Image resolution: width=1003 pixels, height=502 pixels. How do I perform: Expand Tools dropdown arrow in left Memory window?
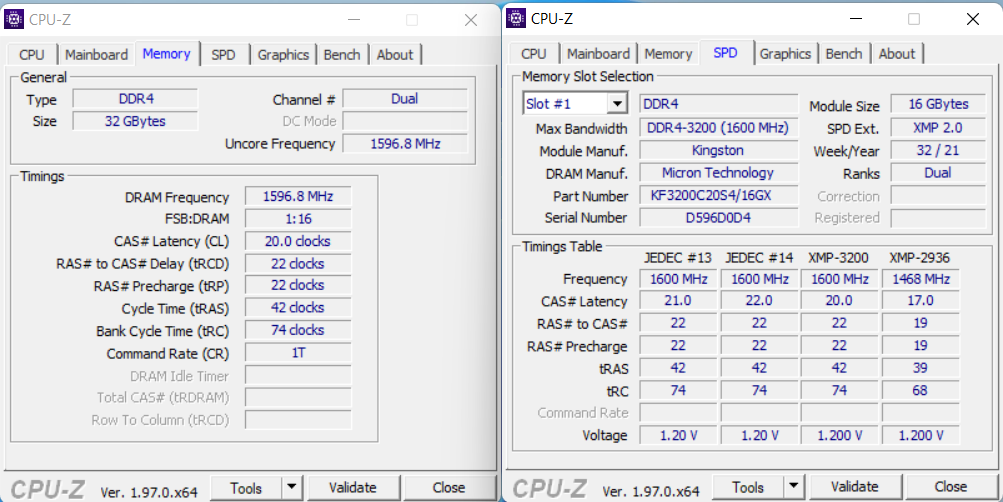(x=292, y=487)
